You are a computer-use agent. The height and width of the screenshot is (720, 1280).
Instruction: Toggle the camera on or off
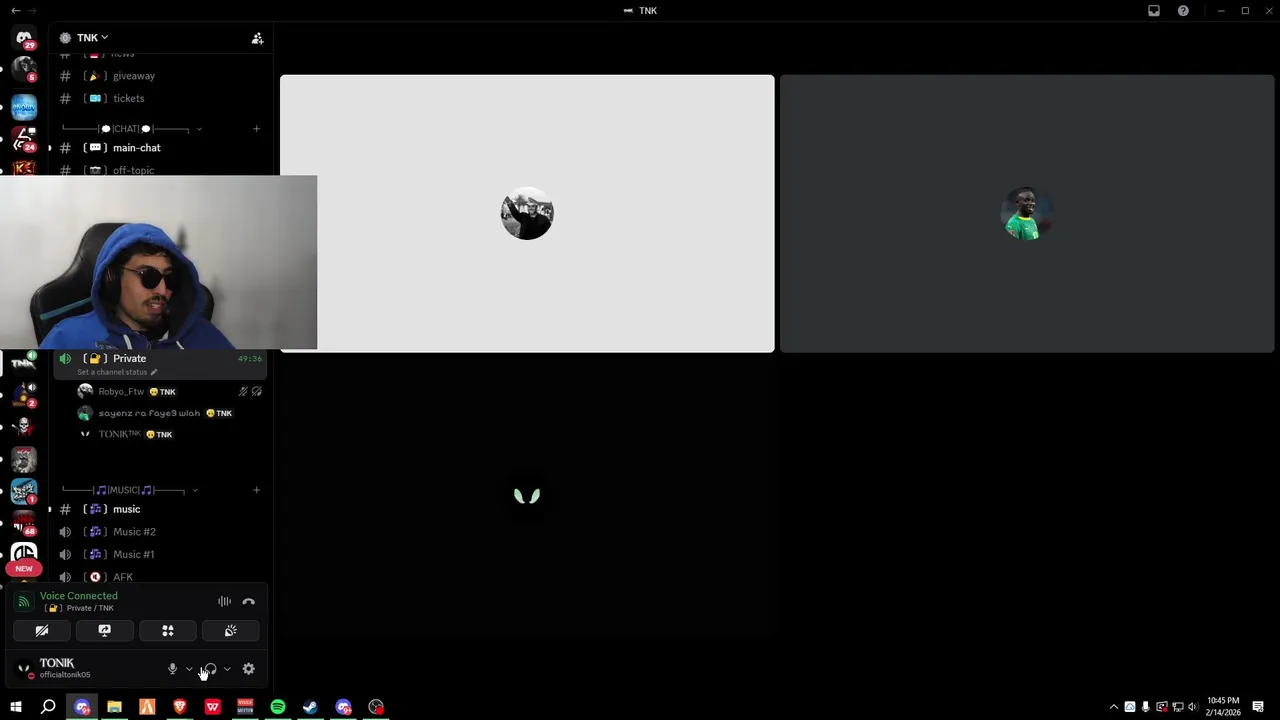(42, 631)
